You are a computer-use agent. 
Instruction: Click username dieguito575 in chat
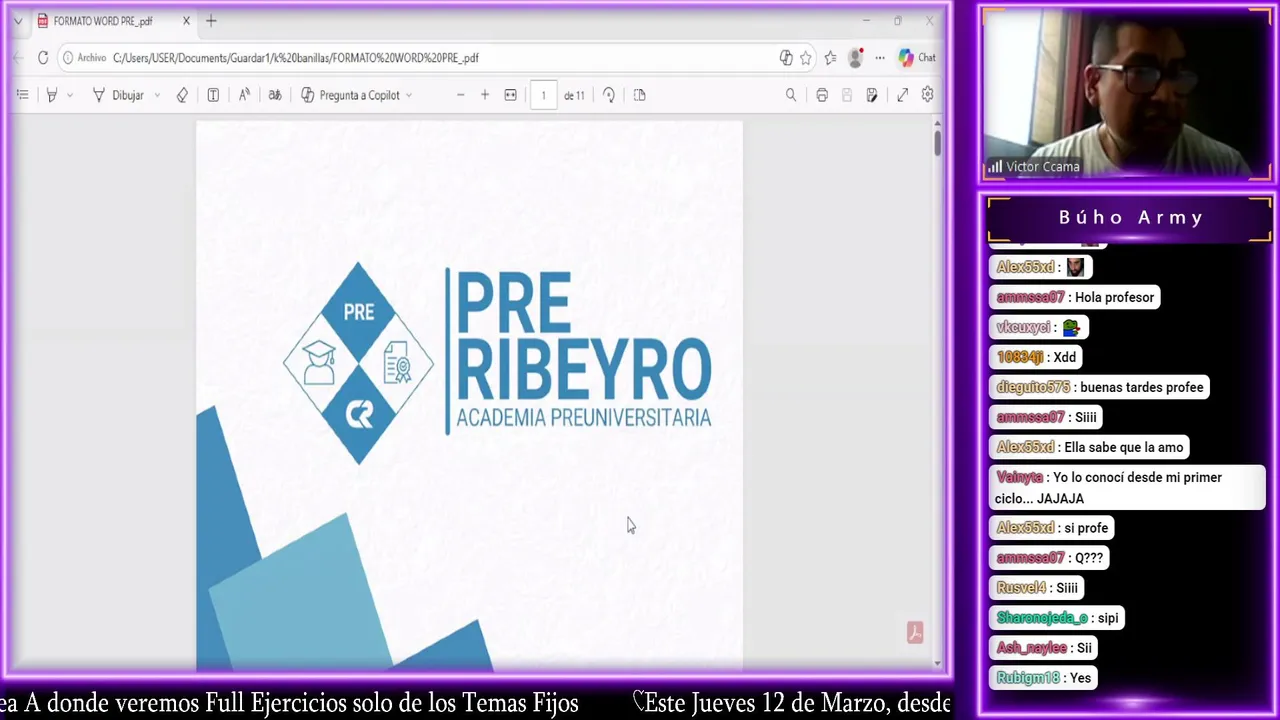click(x=1033, y=387)
